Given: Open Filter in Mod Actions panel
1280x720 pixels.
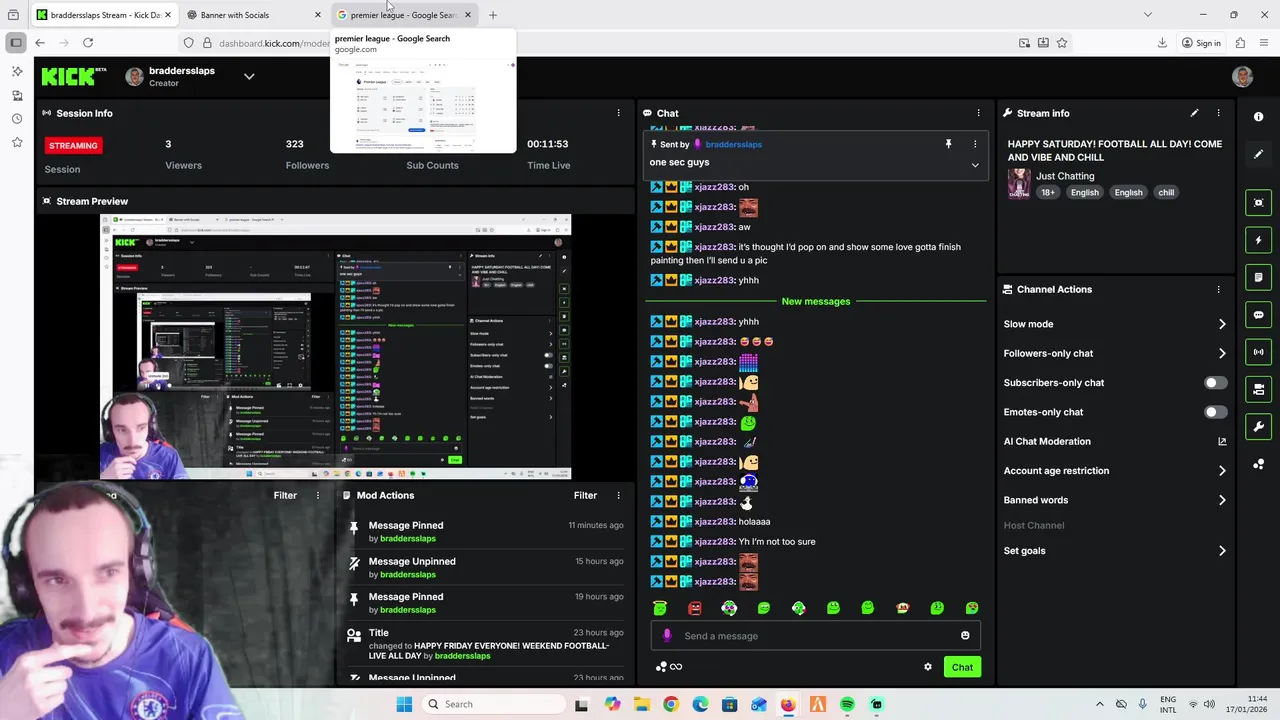Looking at the screenshot, I should click(x=585, y=495).
